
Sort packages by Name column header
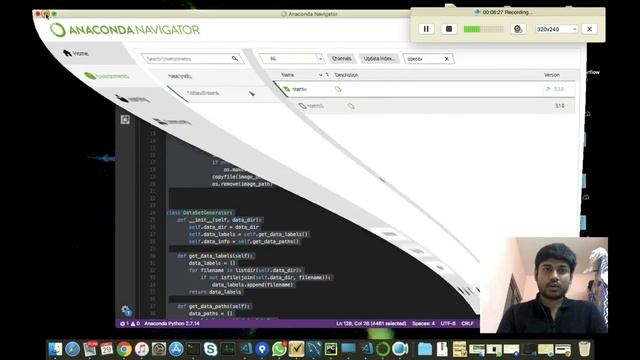[x=287, y=75]
